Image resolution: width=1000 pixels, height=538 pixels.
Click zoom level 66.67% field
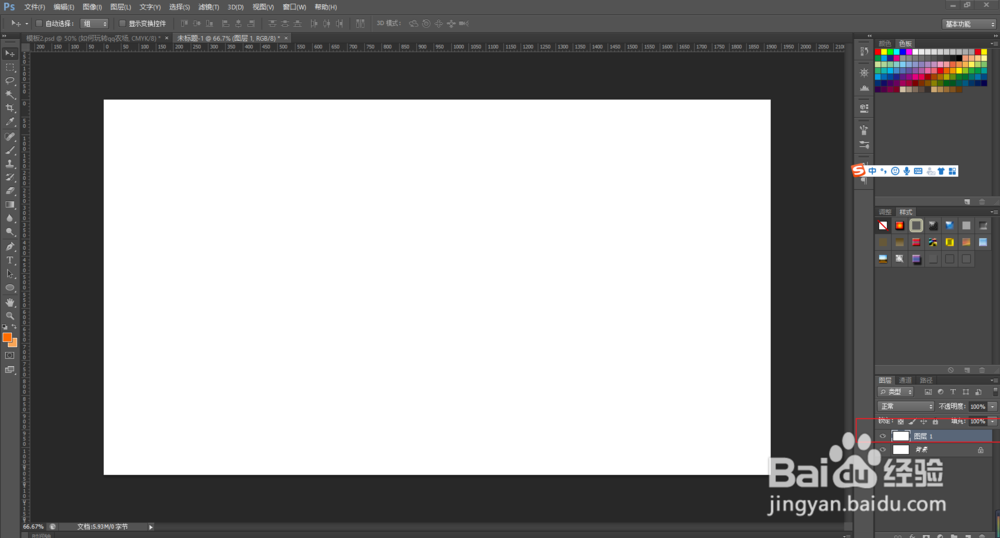(33, 527)
